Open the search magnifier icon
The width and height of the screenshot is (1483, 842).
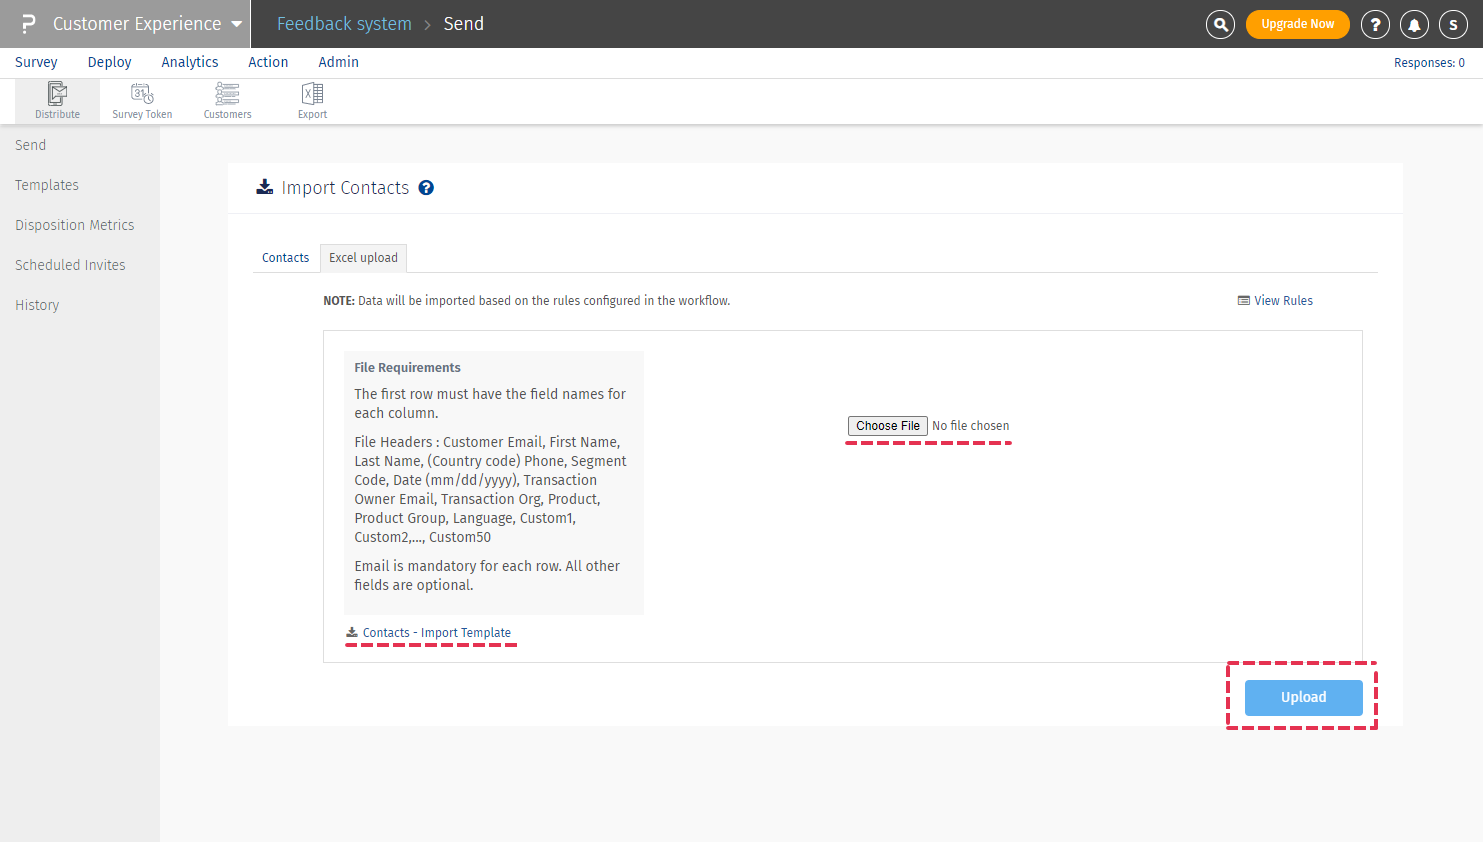point(1220,24)
